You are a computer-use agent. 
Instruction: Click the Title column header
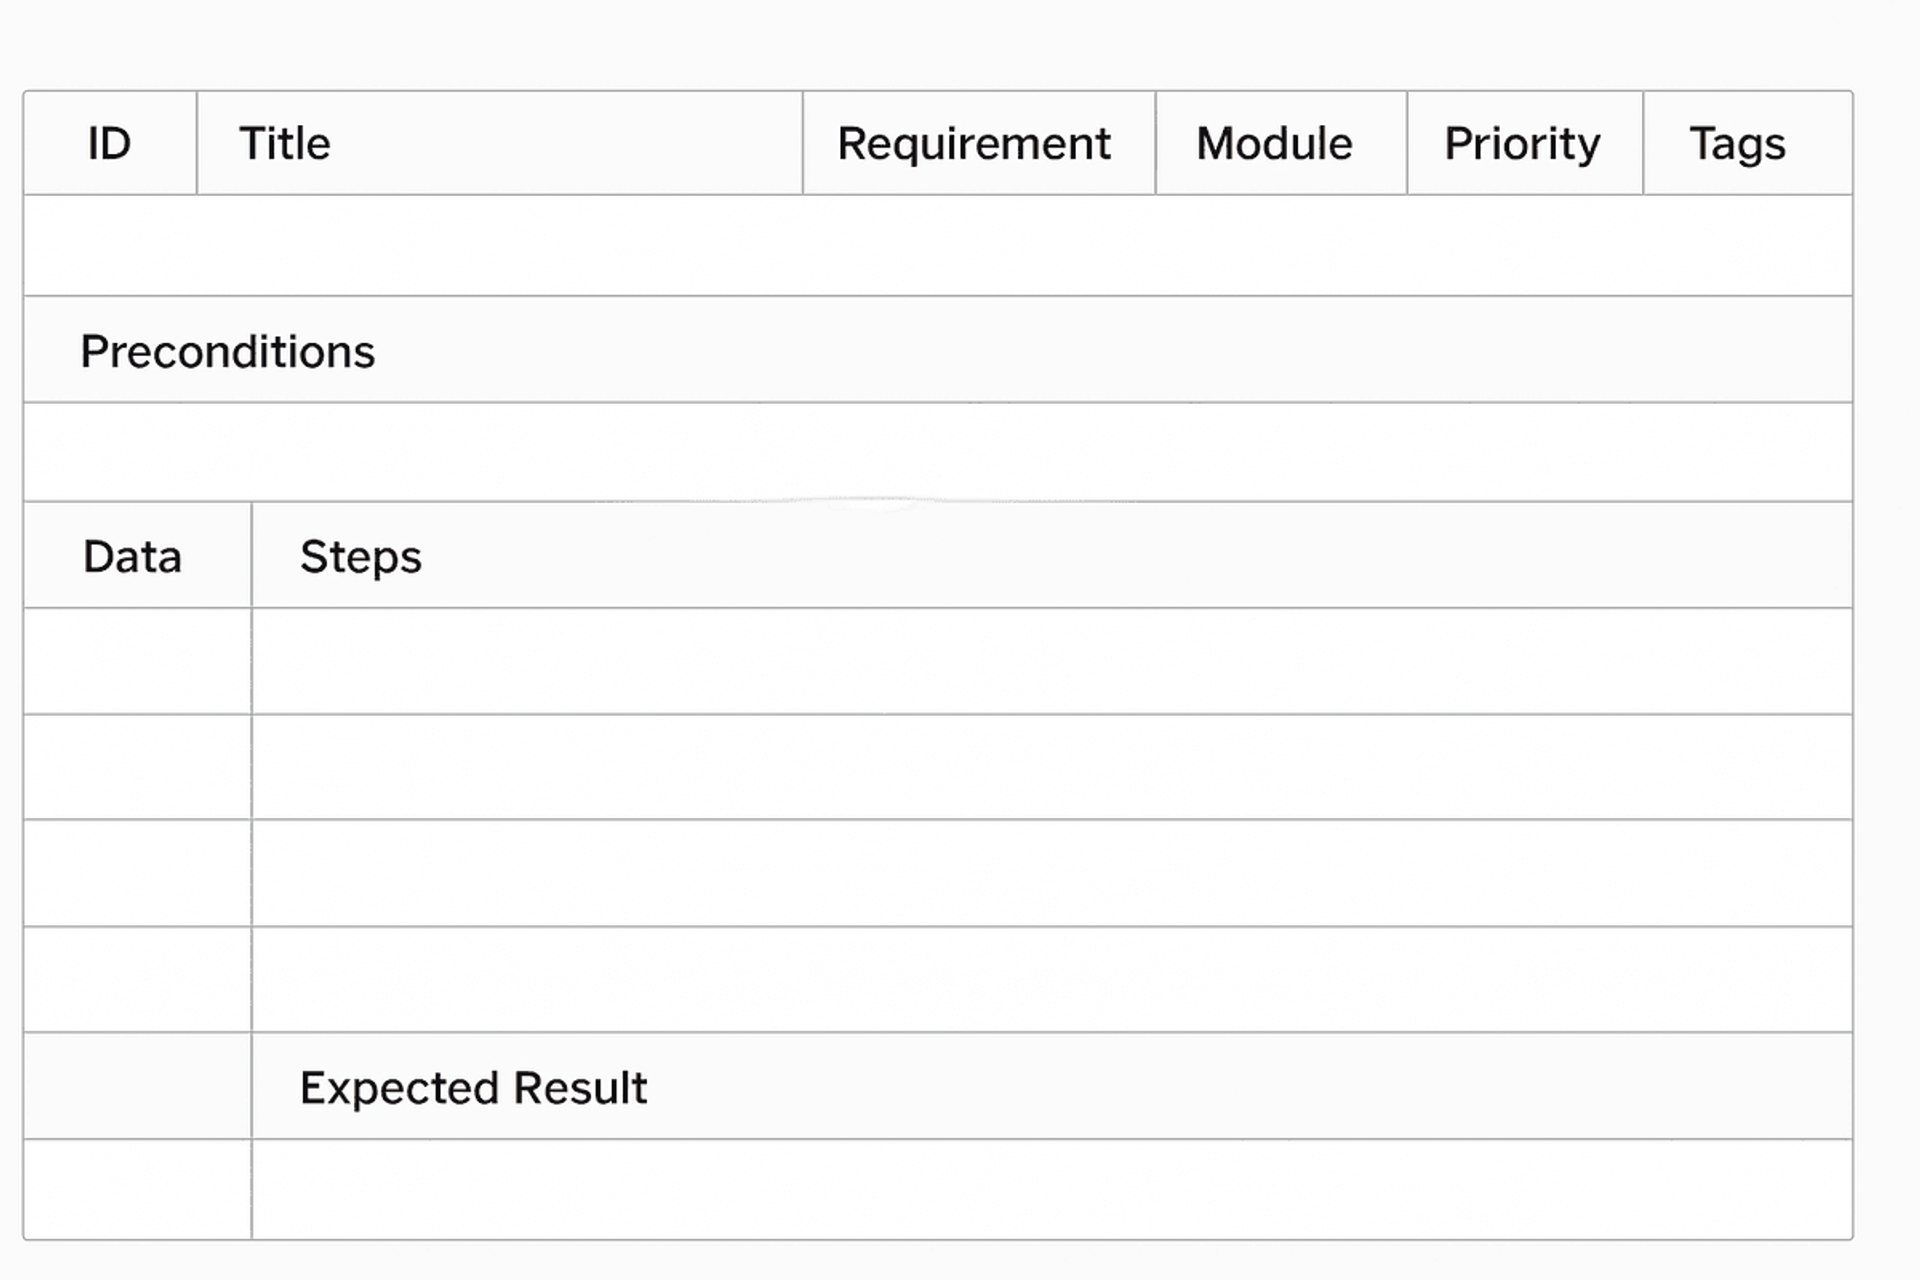285,144
